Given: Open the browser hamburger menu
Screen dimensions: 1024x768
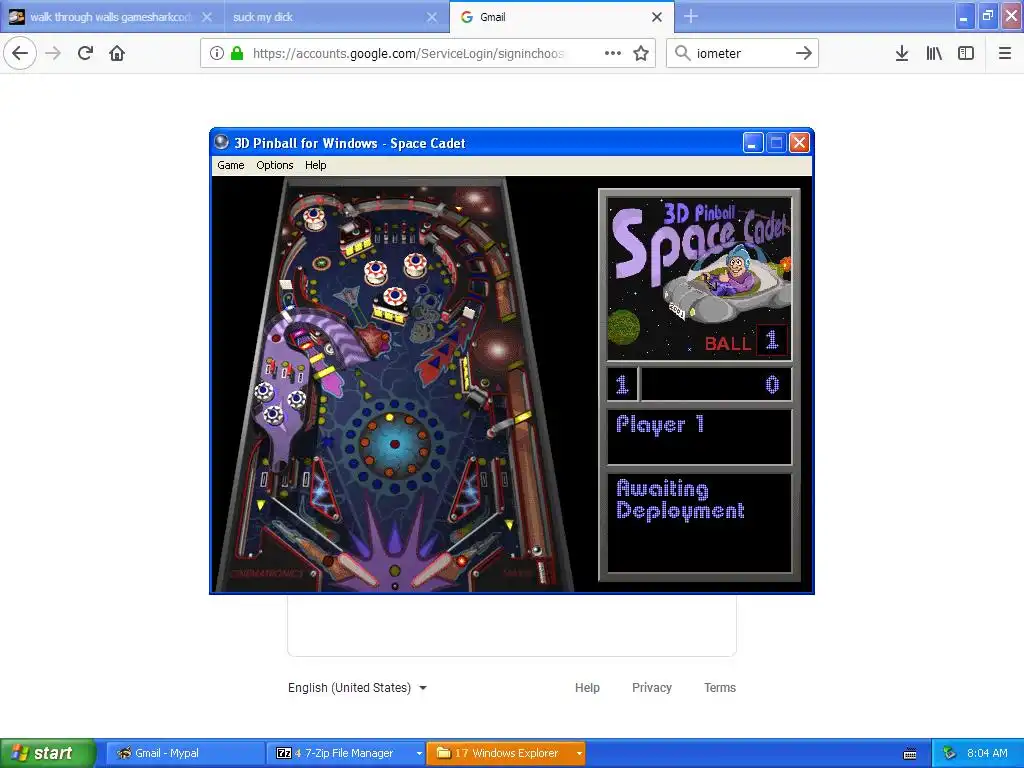Looking at the screenshot, I should (1004, 53).
